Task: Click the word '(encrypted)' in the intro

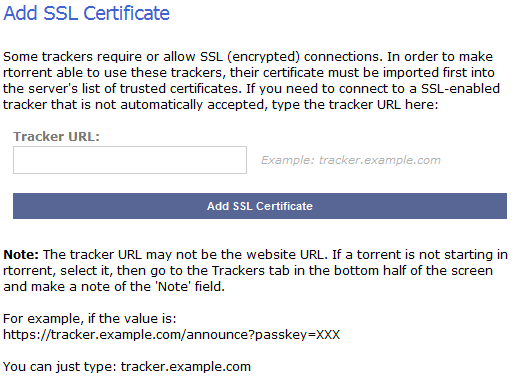Action: pyautogui.click(x=263, y=57)
